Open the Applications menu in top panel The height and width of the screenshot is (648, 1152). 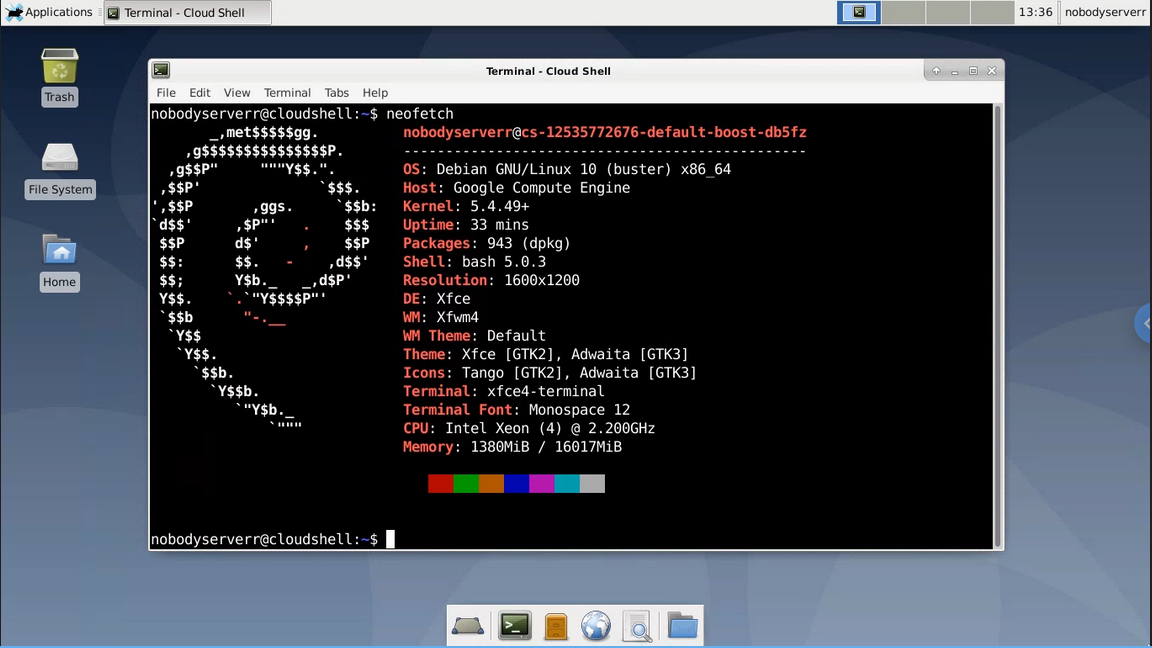[49, 12]
